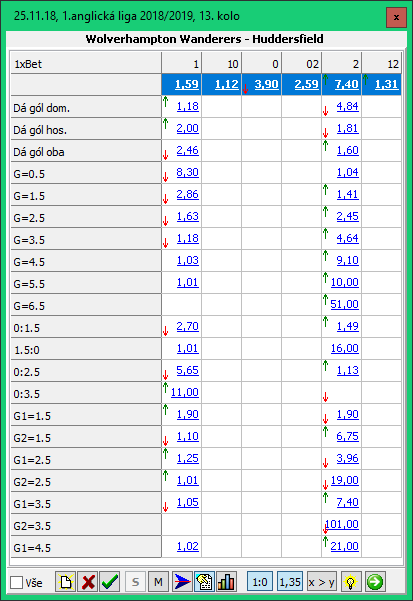Image resolution: width=413 pixels, height=601 pixels.
Task: Open the bar chart statistics icon
Action: coord(226,582)
